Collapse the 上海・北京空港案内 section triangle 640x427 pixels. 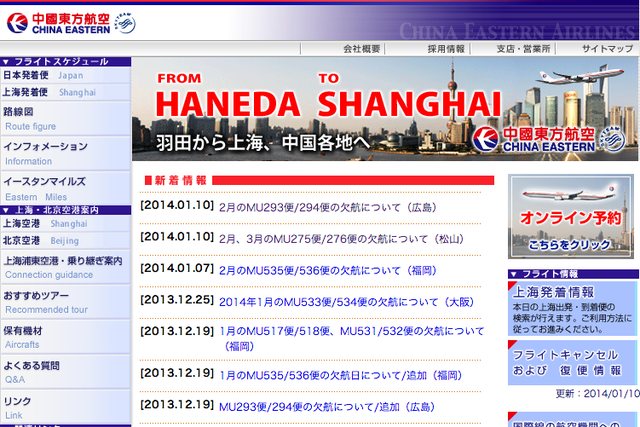(x=6, y=211)
